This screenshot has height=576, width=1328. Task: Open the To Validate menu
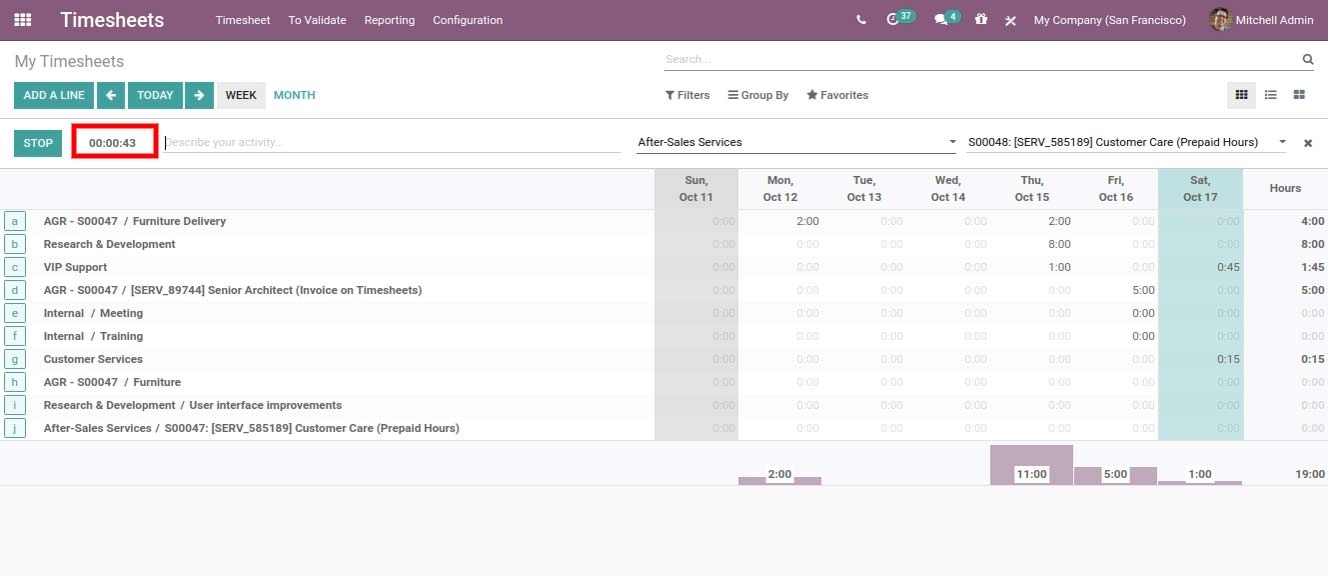(317, 20)
